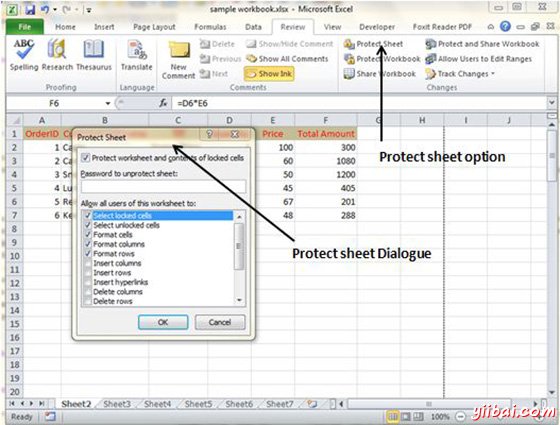Click the insert function fx icon

pyautogui.click(x=163, y=103)
